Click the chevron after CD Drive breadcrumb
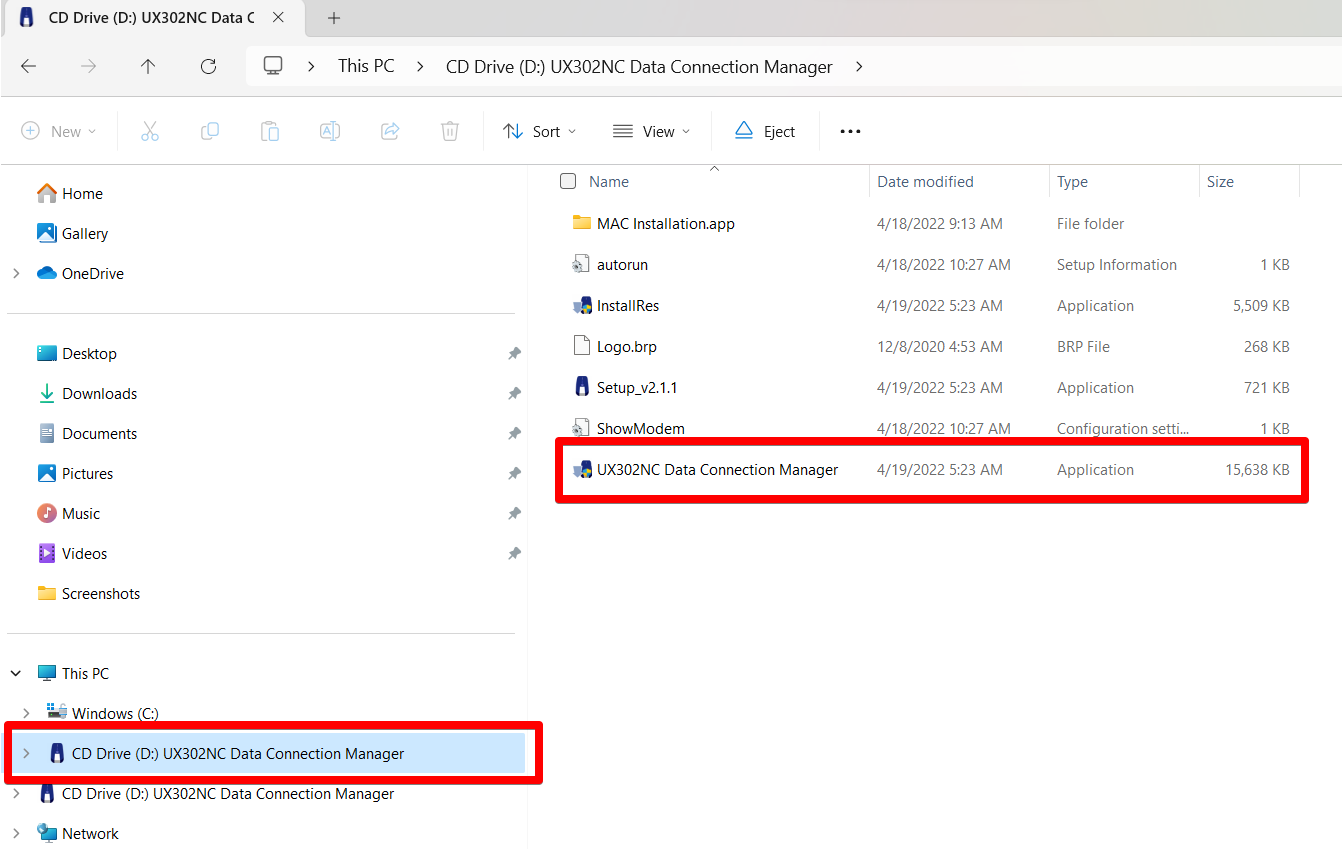This screenshot has height=849, width=1342. click(859, 66)
